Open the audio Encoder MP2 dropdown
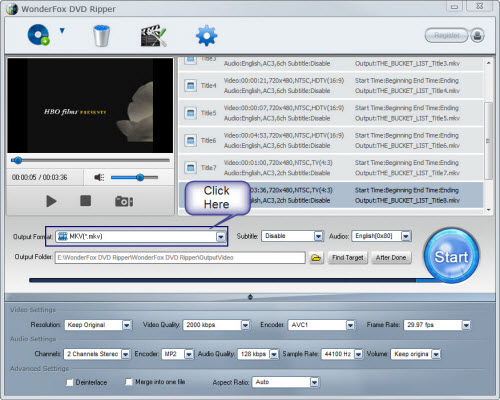Screen dimensions: 500x400 pyautogui.click(x=189, y=354)
